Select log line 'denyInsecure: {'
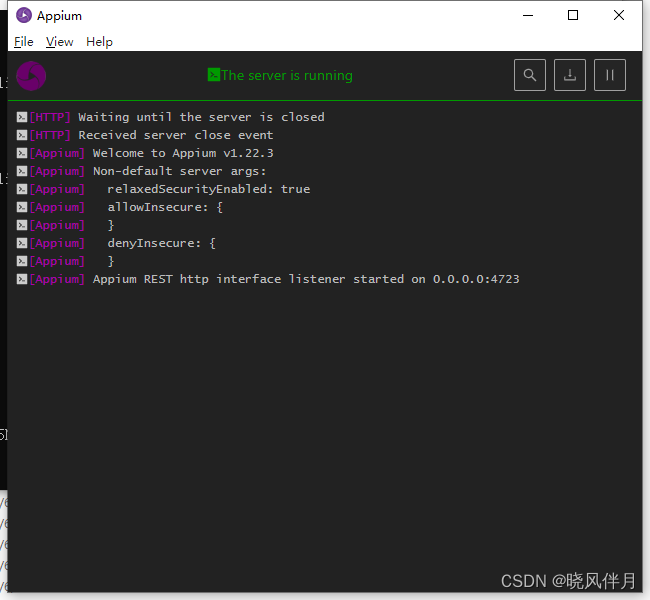This screenshot has width=650, height=600. click(162, 243)
